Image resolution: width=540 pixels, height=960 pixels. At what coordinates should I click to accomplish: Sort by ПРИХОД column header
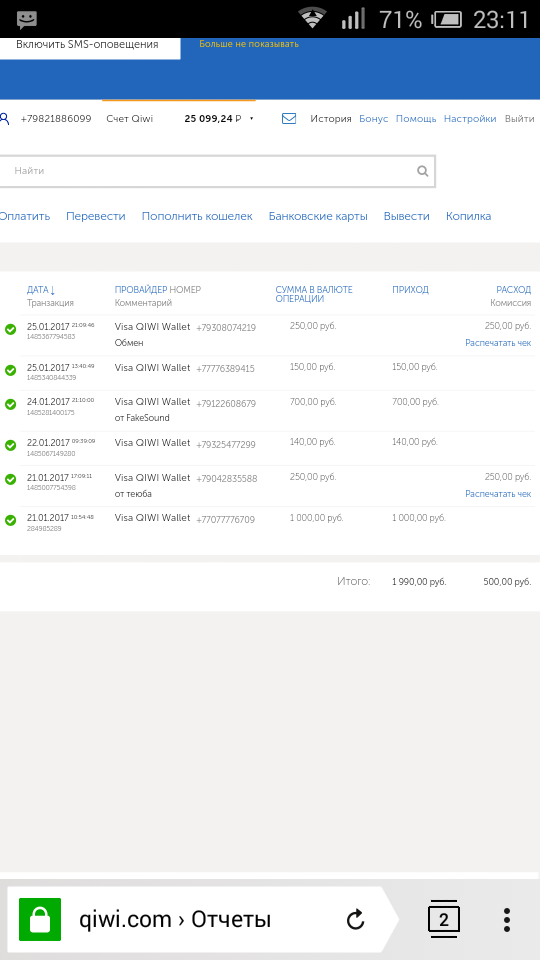click(x=410, y=290)
